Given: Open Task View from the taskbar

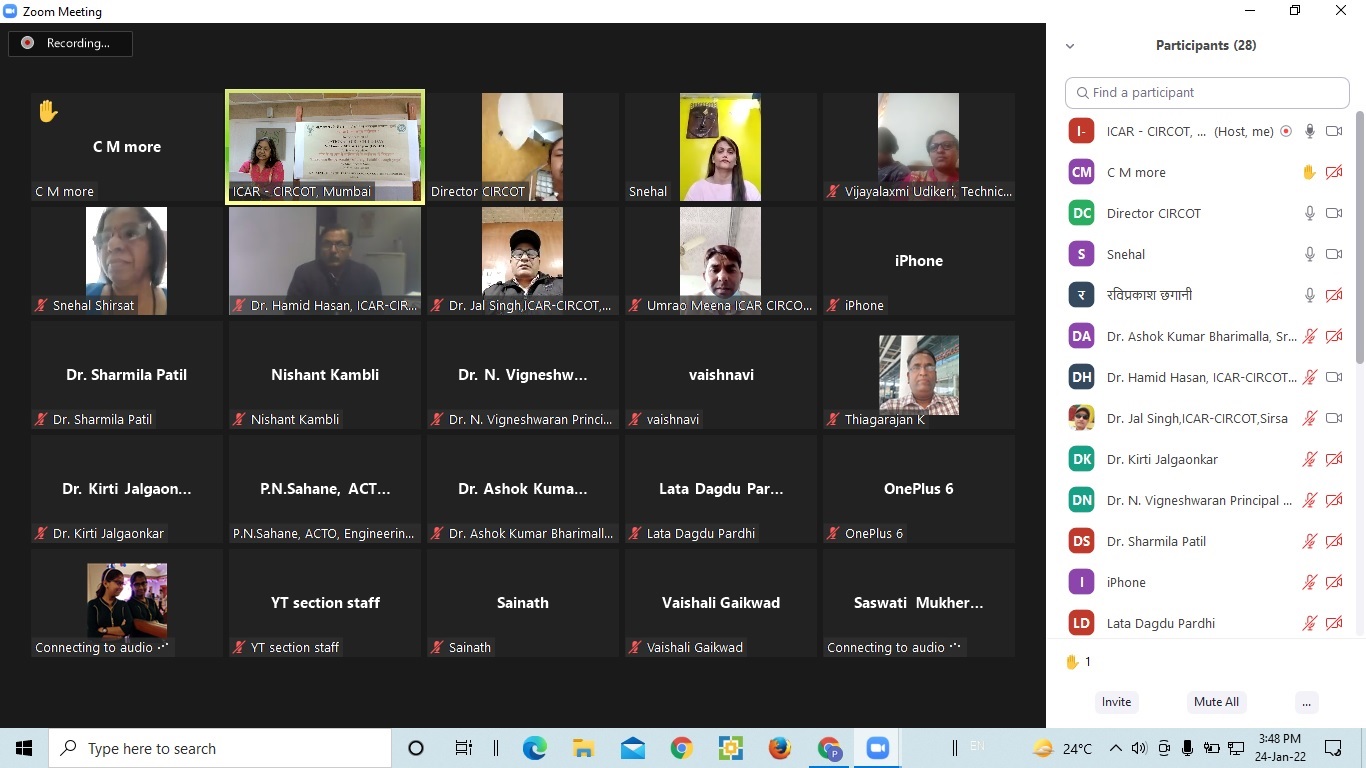Looking at the screenshot, I should tap(464, 748).
